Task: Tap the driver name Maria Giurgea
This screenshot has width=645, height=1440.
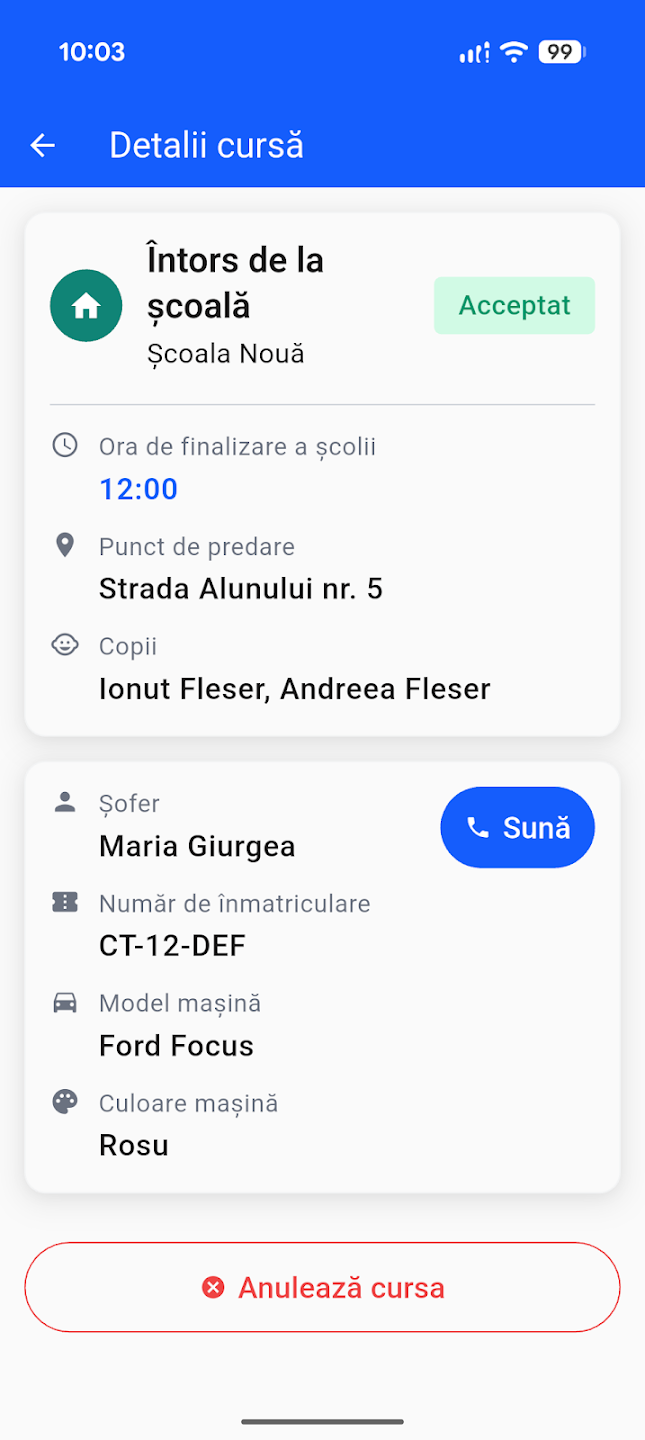Action: click(x=197, y=847)
